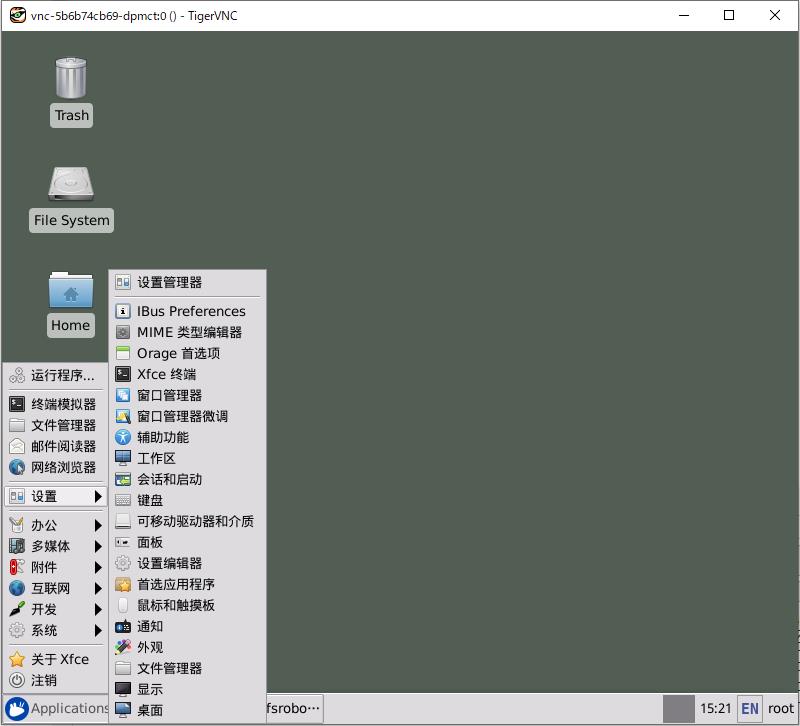Click "窗口管理器微调" text label

coord(183,416)
